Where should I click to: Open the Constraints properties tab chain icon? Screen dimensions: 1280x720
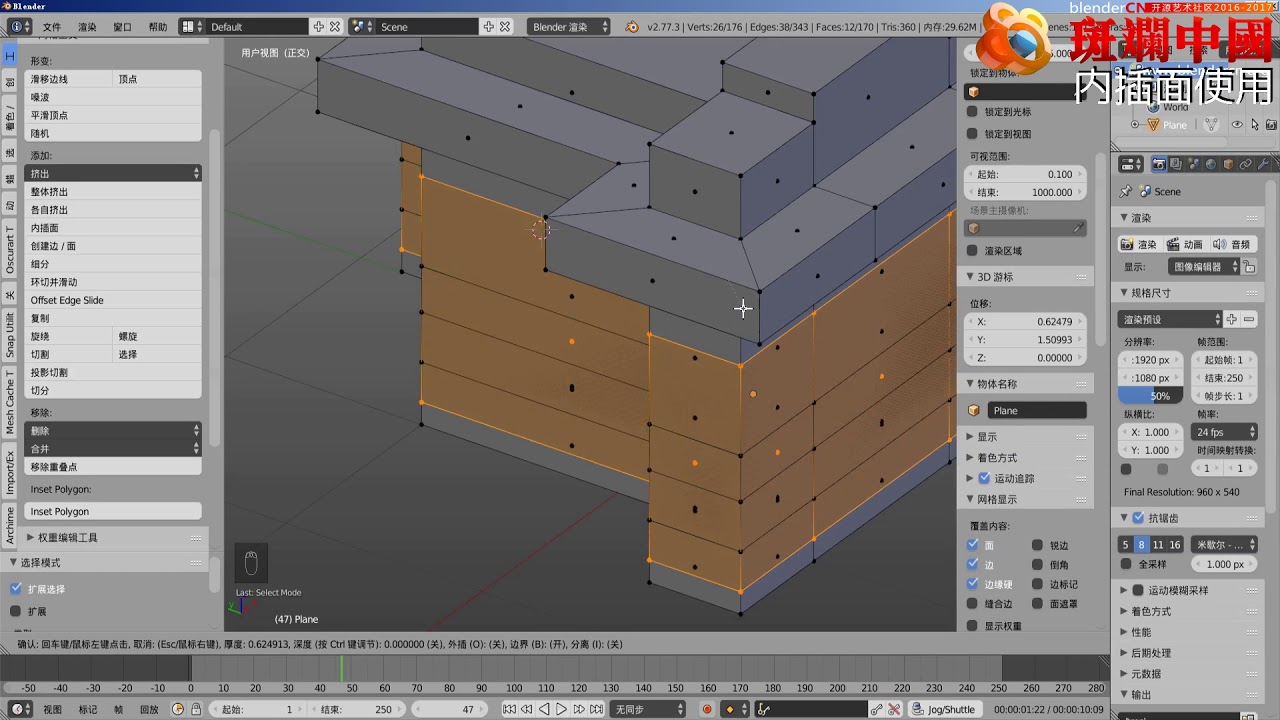[1245, 164]
